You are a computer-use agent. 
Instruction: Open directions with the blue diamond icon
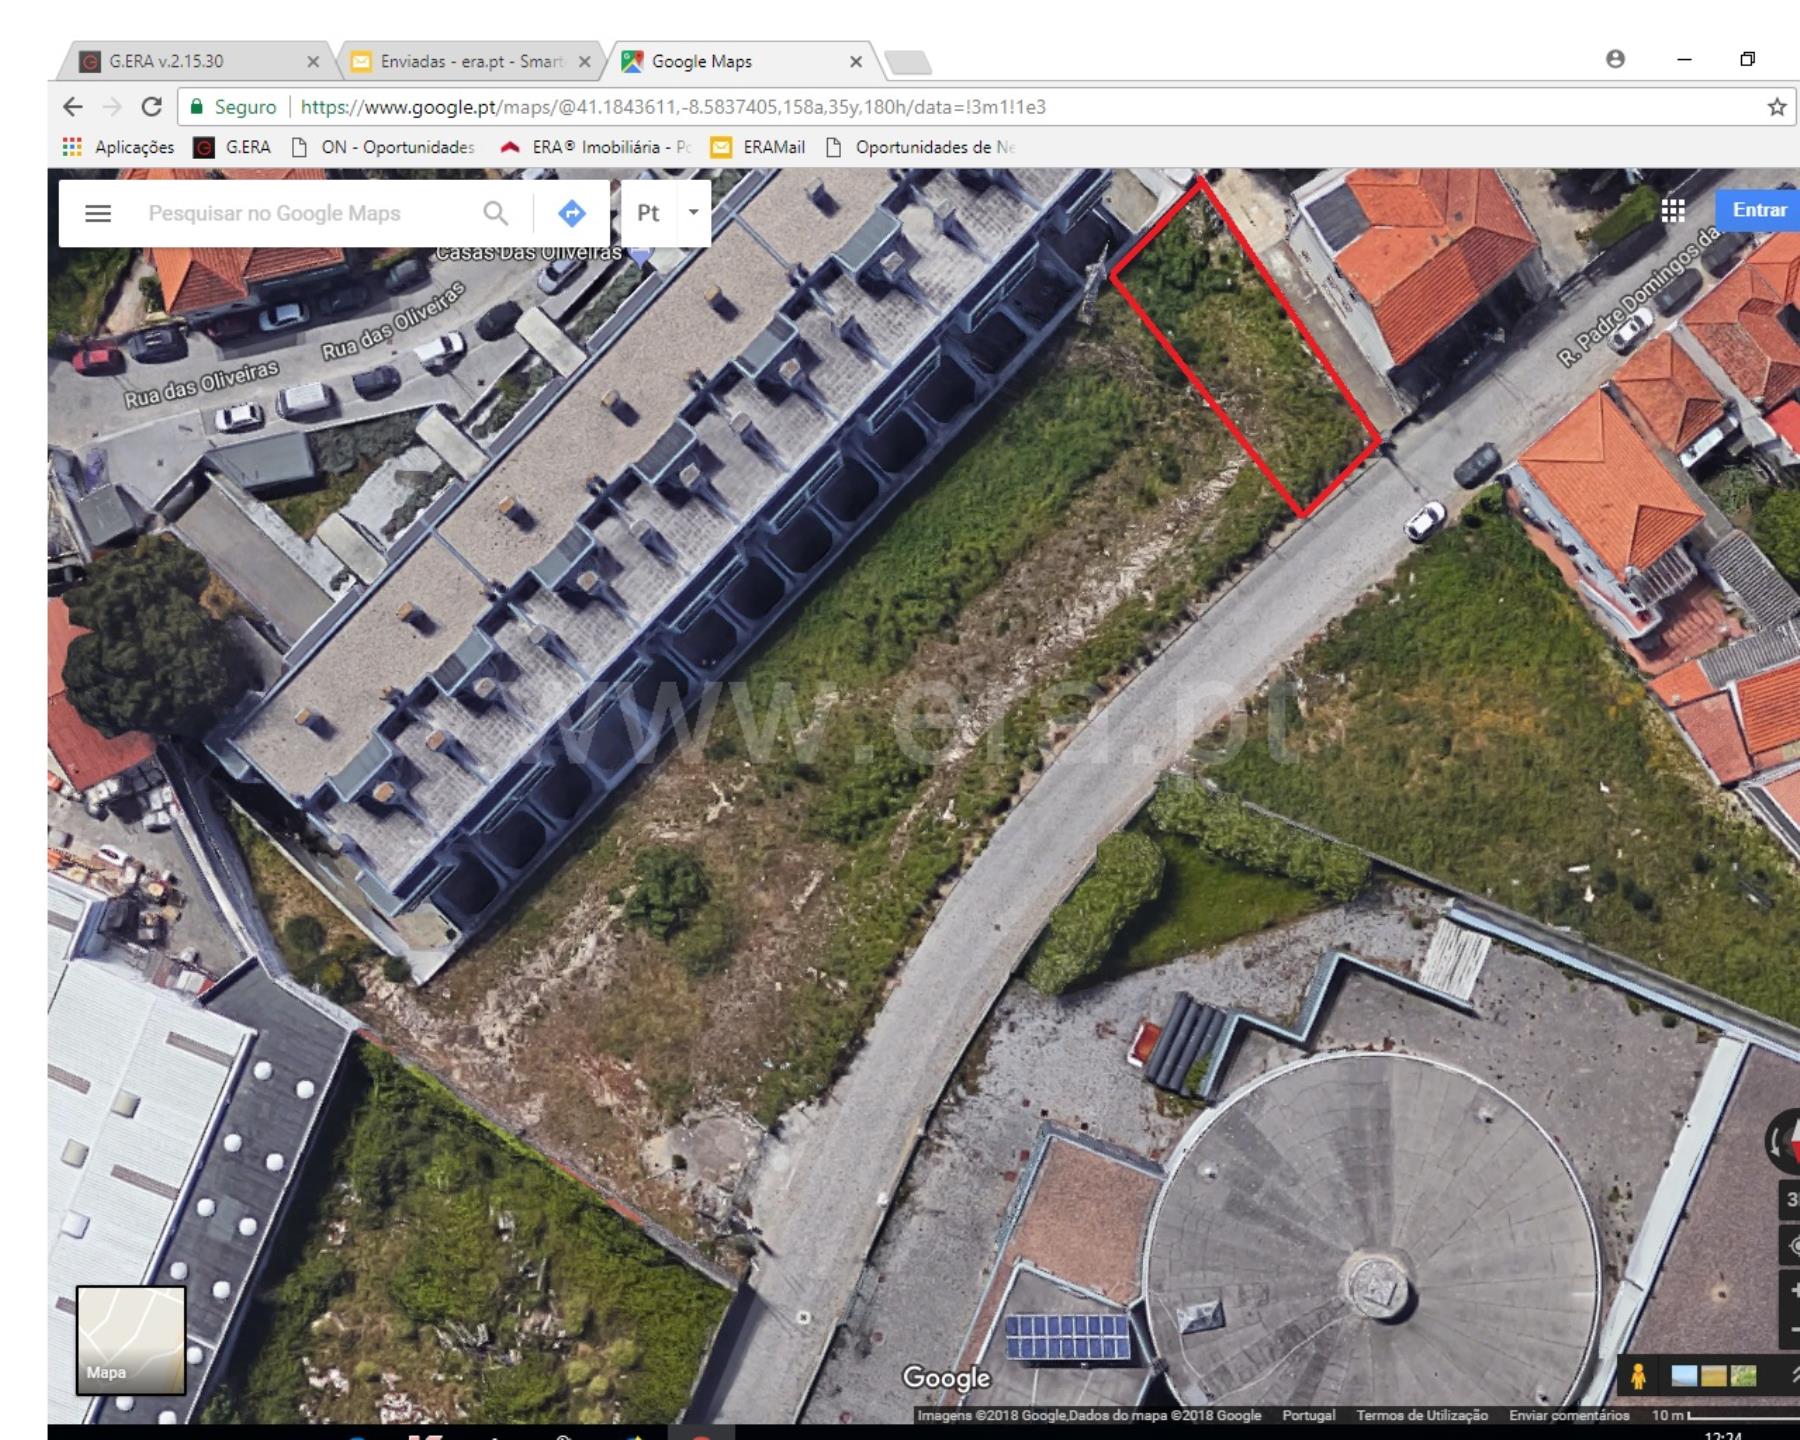(571, 213)
